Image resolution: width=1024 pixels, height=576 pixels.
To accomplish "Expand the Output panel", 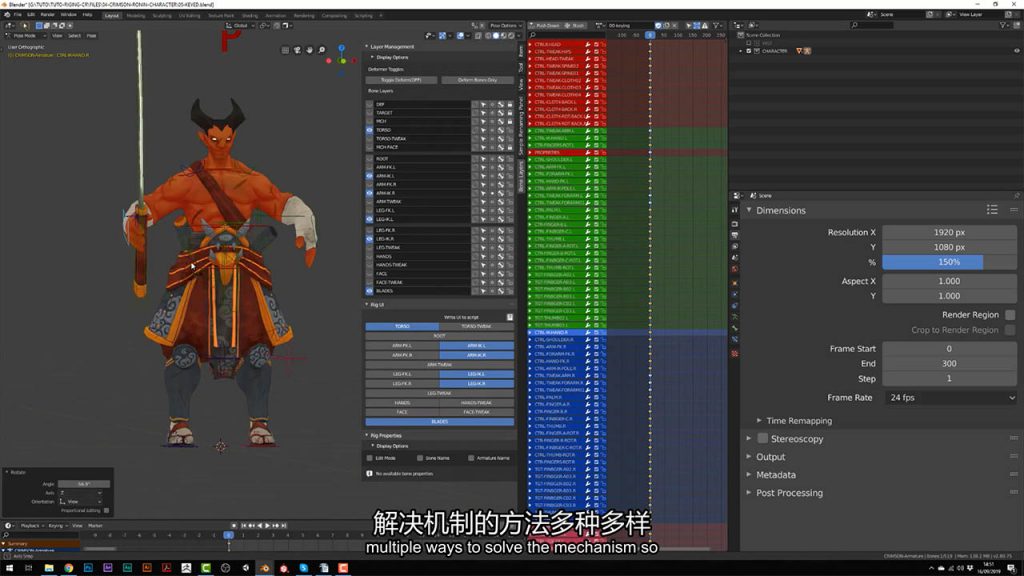I will coord(749,456).
